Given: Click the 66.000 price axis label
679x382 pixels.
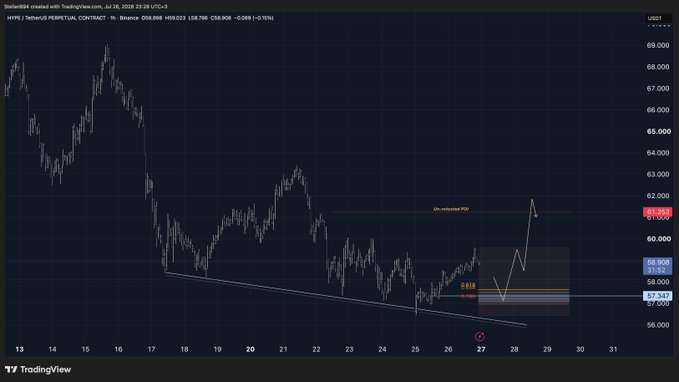Looking at the screenshot, I should [x=657, y=110].
